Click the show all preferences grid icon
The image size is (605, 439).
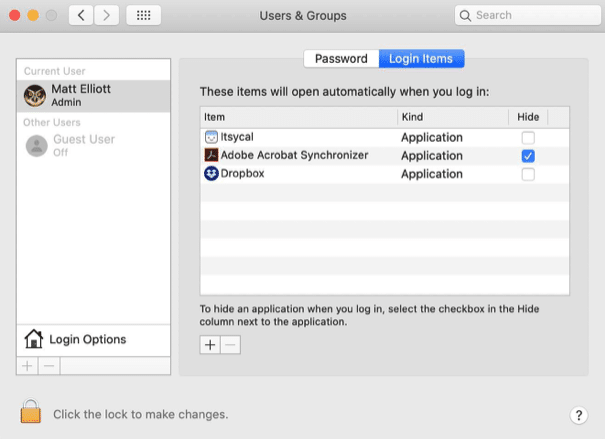pyautogui.click(x=143, y=16)
